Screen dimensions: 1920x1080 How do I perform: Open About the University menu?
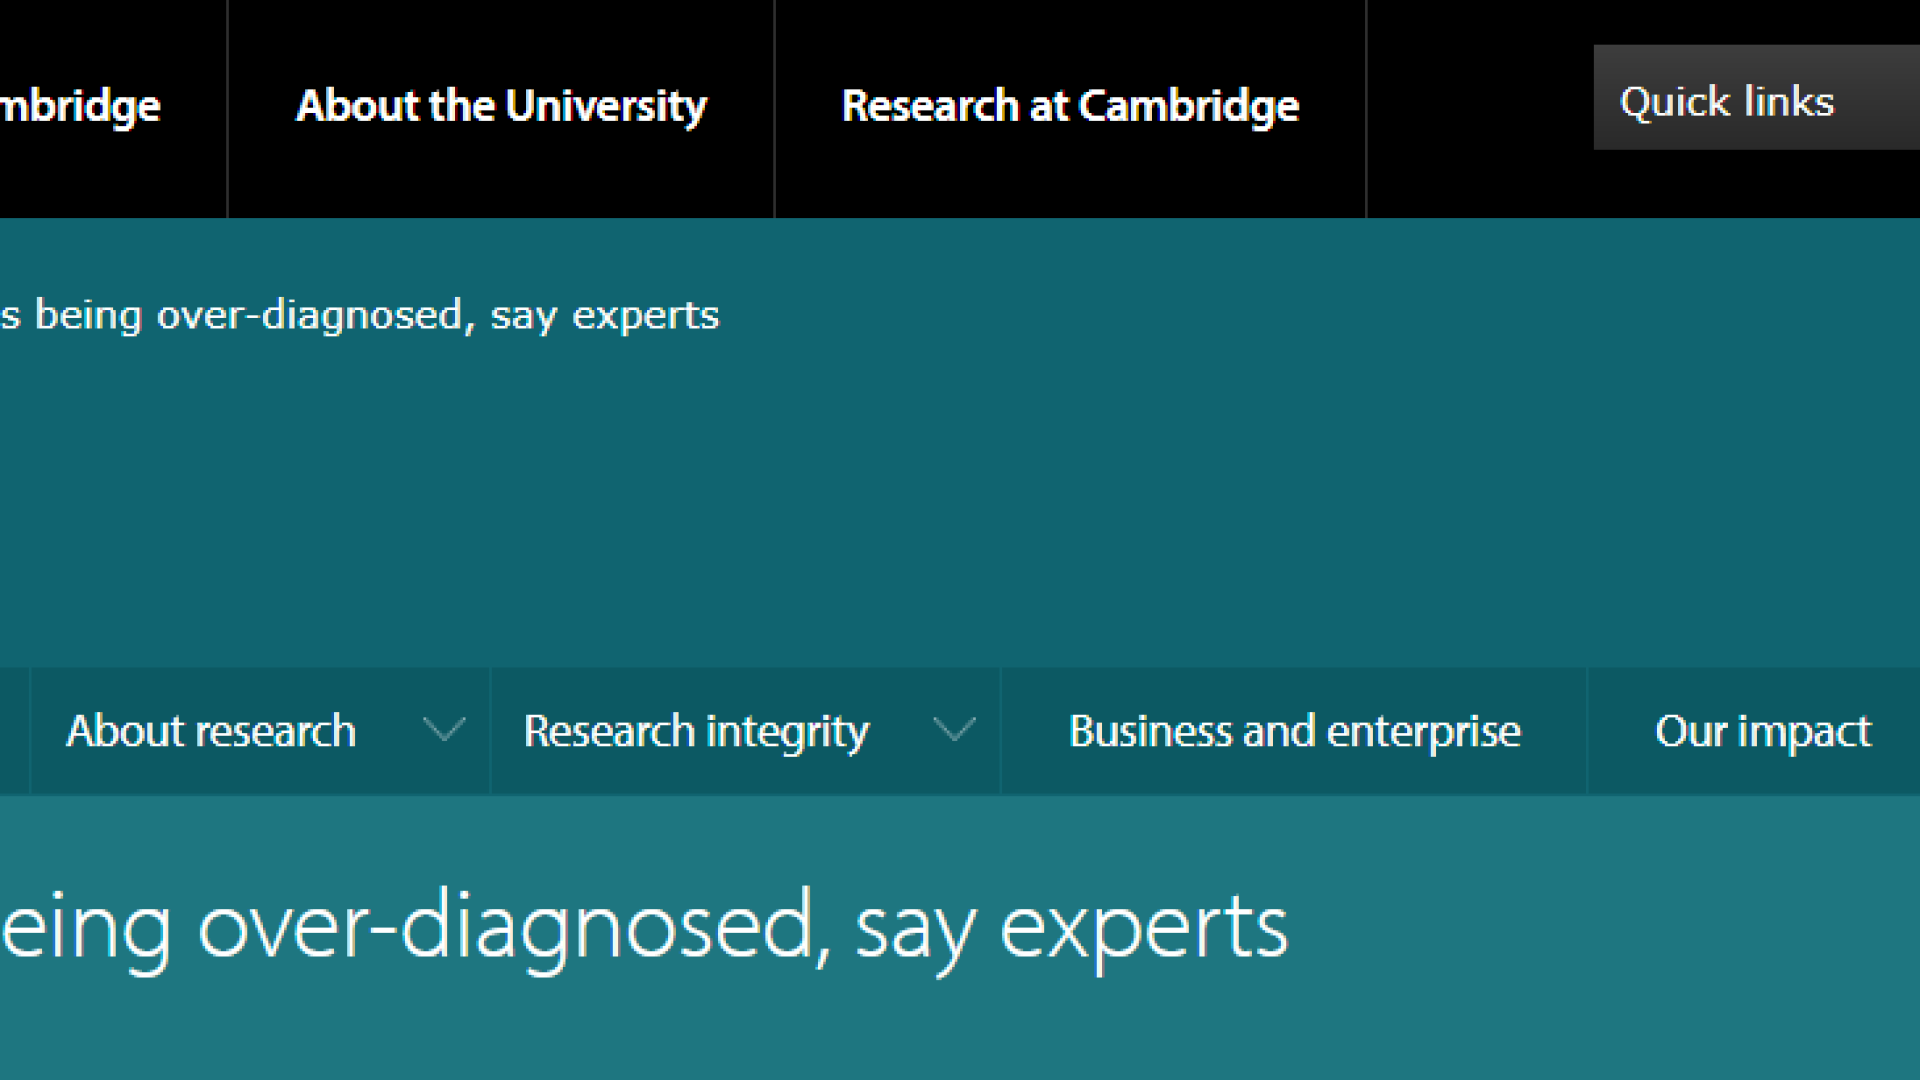point(501,106)
